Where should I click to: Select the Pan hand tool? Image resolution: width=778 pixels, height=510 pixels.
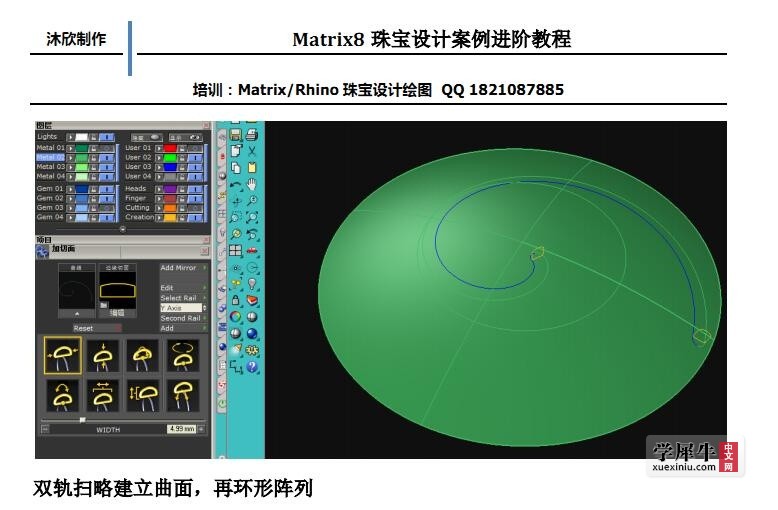click(x=252, y=185)
